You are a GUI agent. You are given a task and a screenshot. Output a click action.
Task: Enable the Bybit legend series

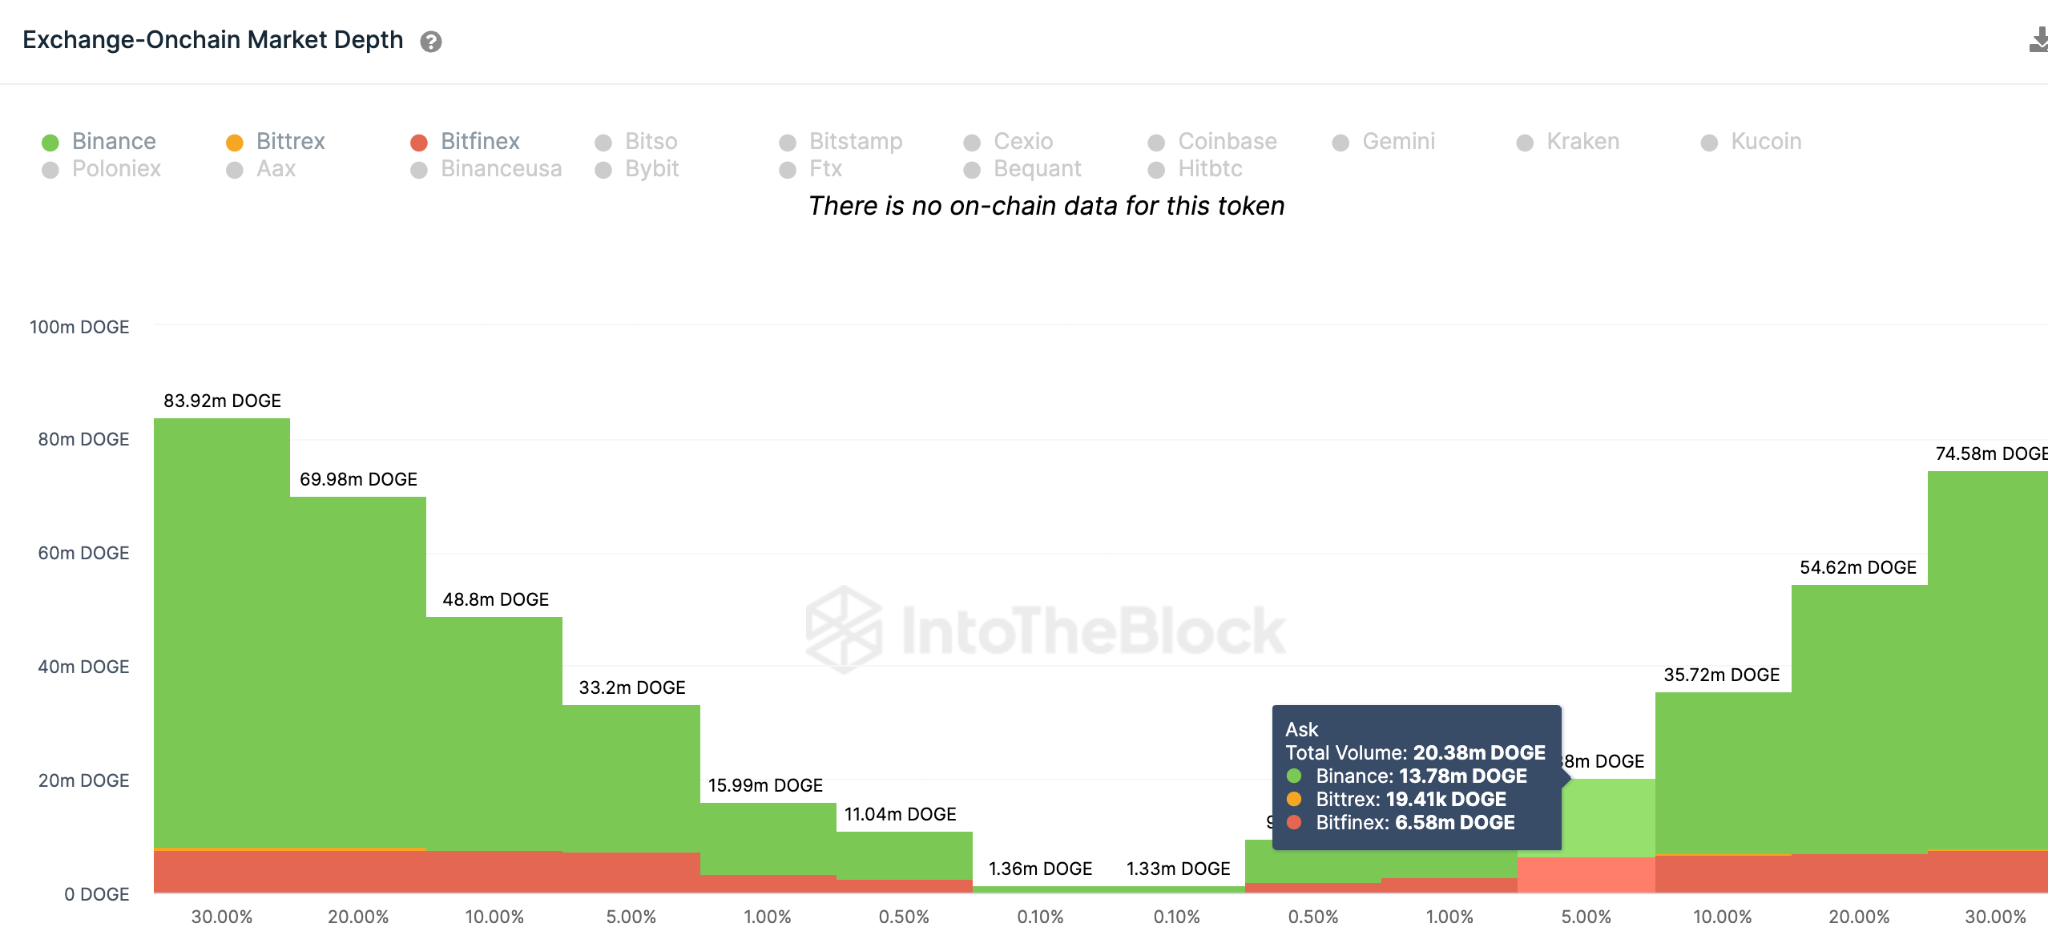click(x=638, y=169)
